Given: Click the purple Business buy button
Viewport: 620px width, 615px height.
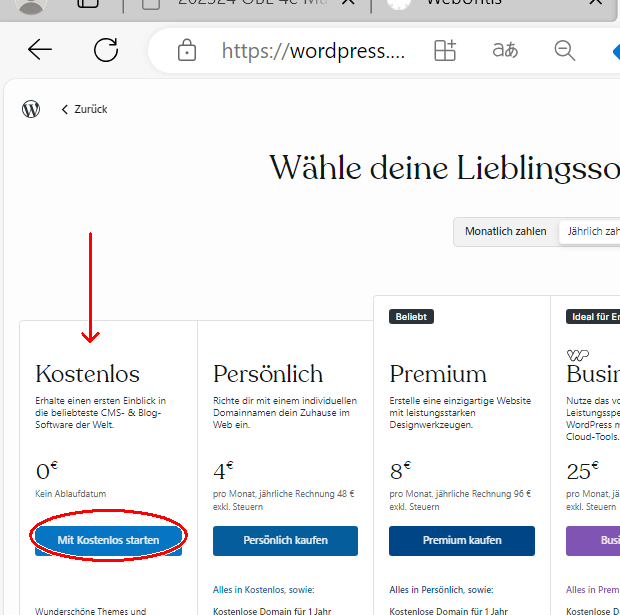Looking at the screenshot, I should tap(593, 540).
